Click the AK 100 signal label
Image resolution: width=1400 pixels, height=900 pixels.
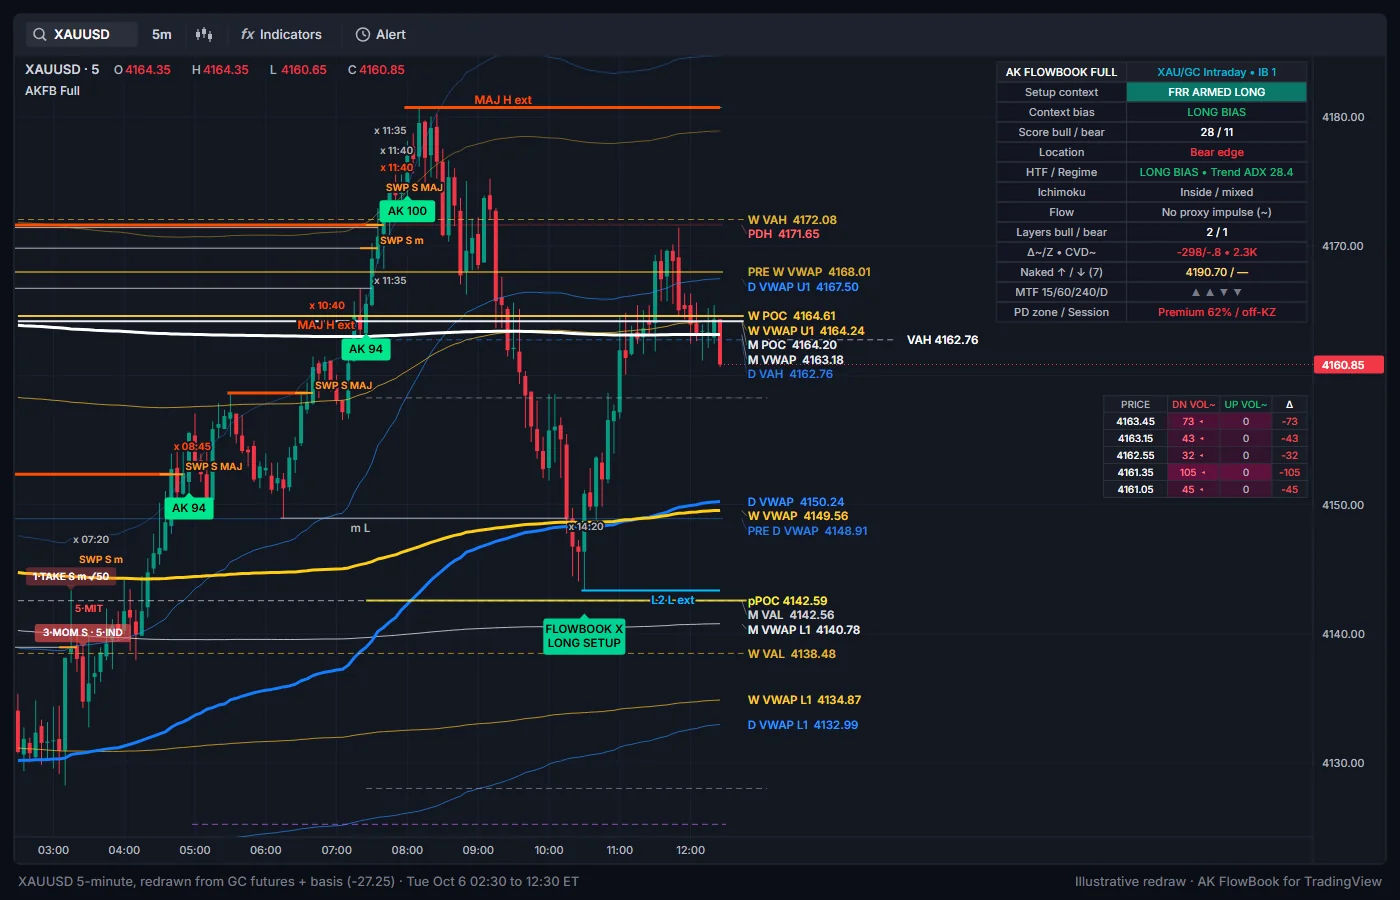tap(407, 211)
